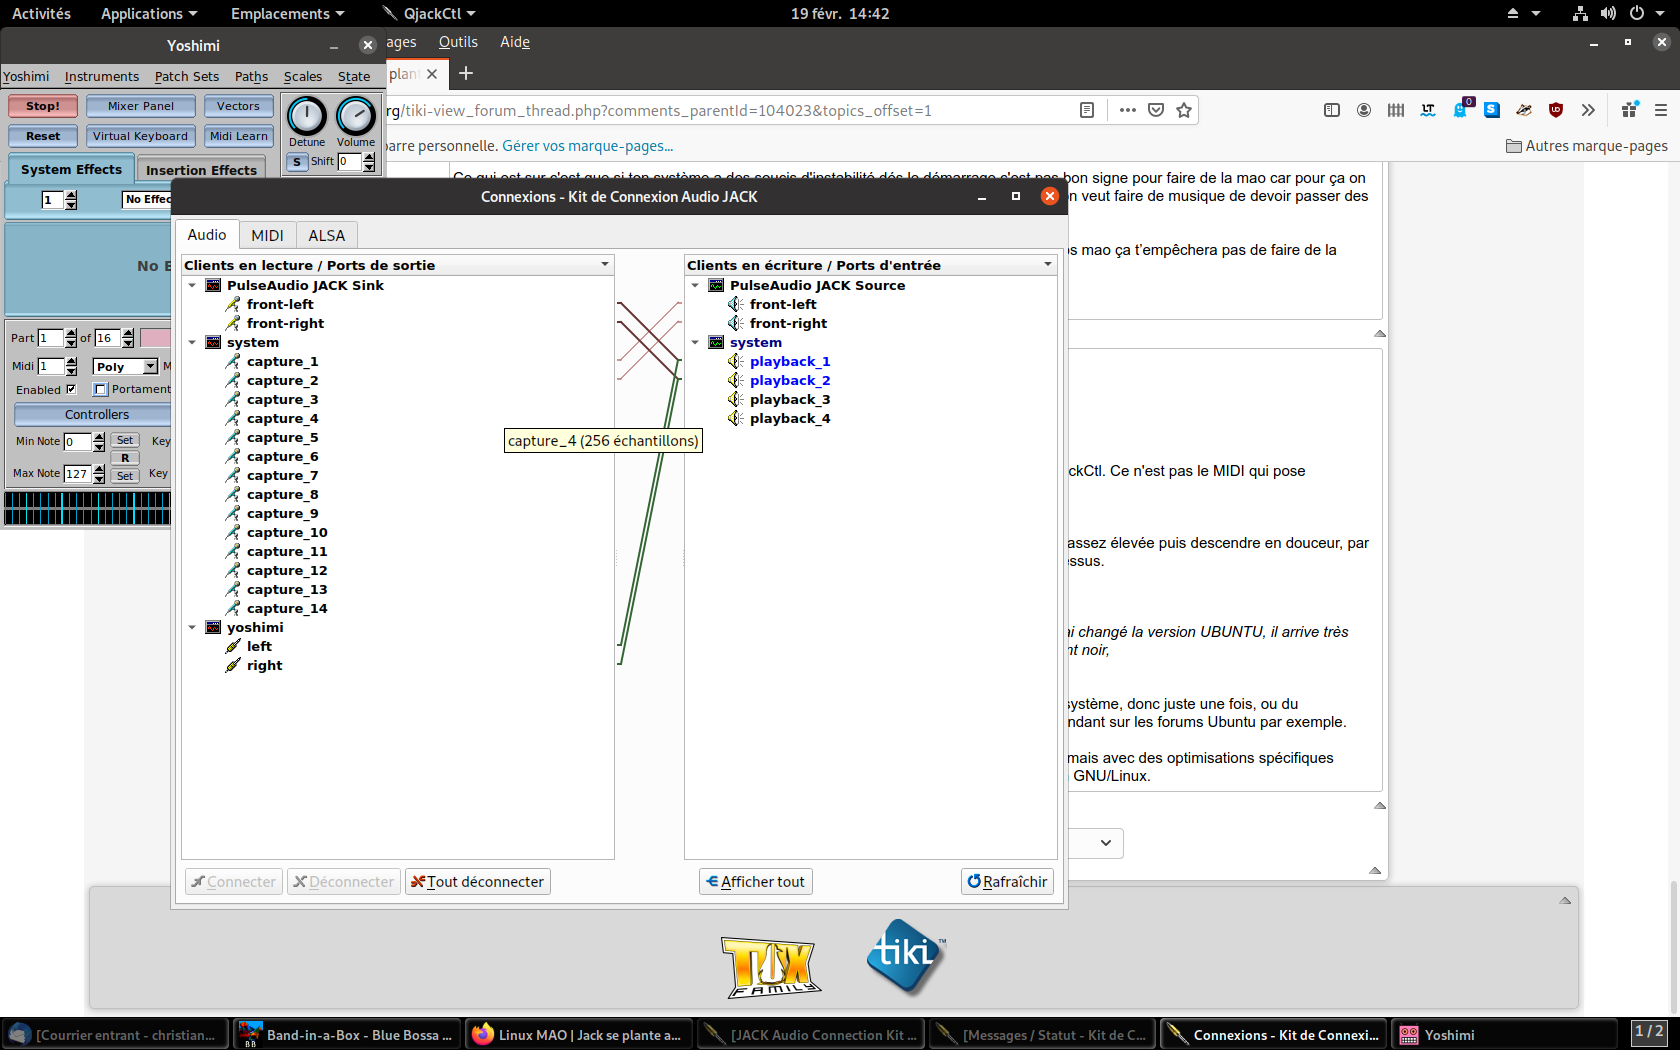This screenshot has height=1050, width=1680.
Task: Open Firefox hamburger menu
Action: pyautogui.click(x=1661, y=110)
